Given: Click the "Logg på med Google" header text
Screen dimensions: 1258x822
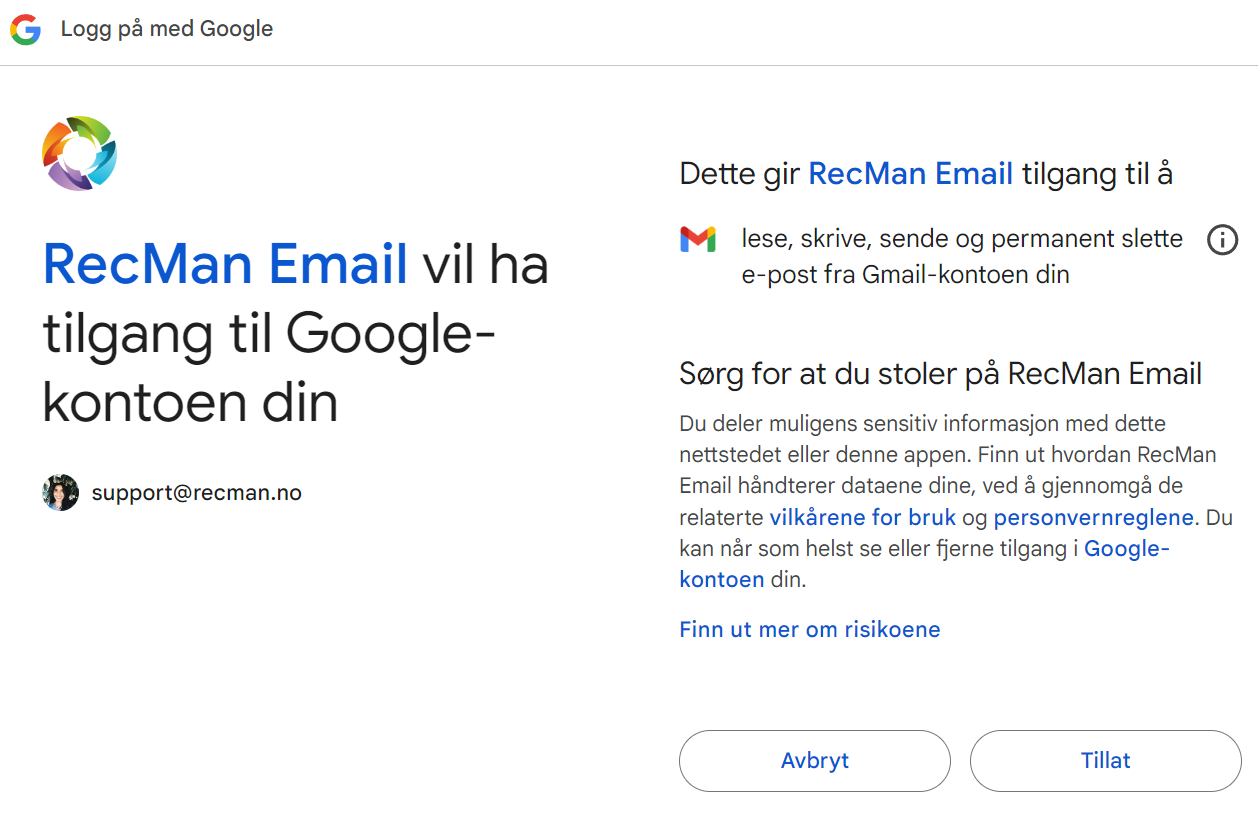Looking at the screenshot, I should click(167, 29).
